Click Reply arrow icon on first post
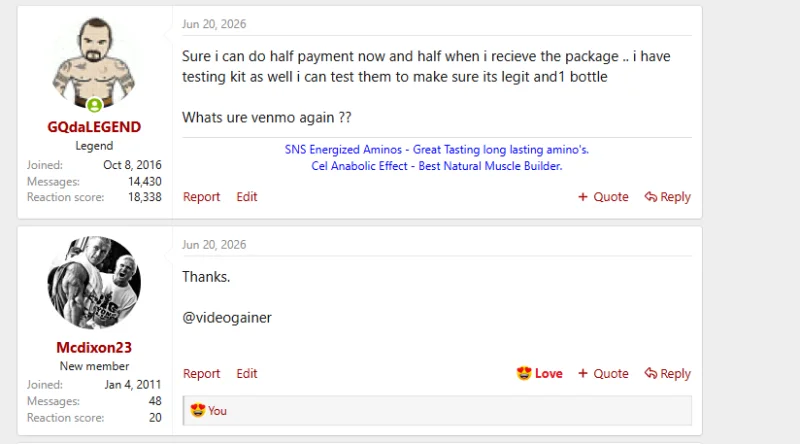Viewport: 800px width, 444px height. point(651,197)
